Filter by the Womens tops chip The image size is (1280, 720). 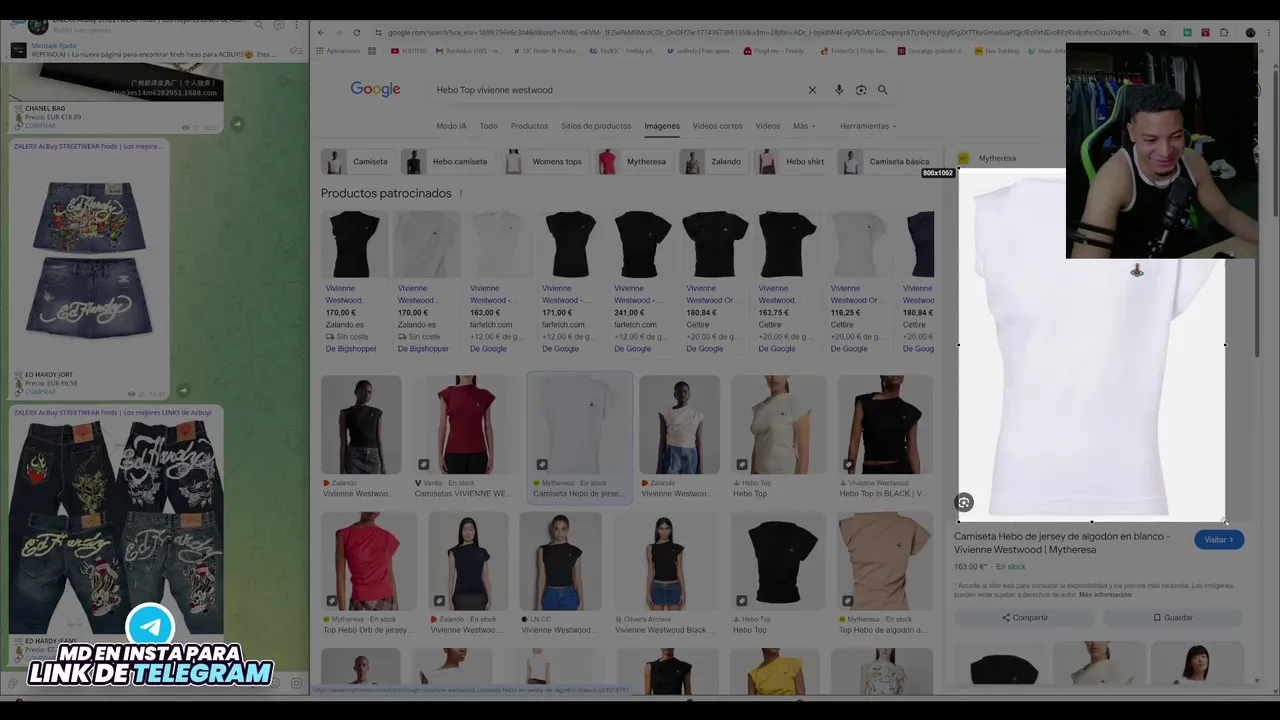(x=545, y=161)
